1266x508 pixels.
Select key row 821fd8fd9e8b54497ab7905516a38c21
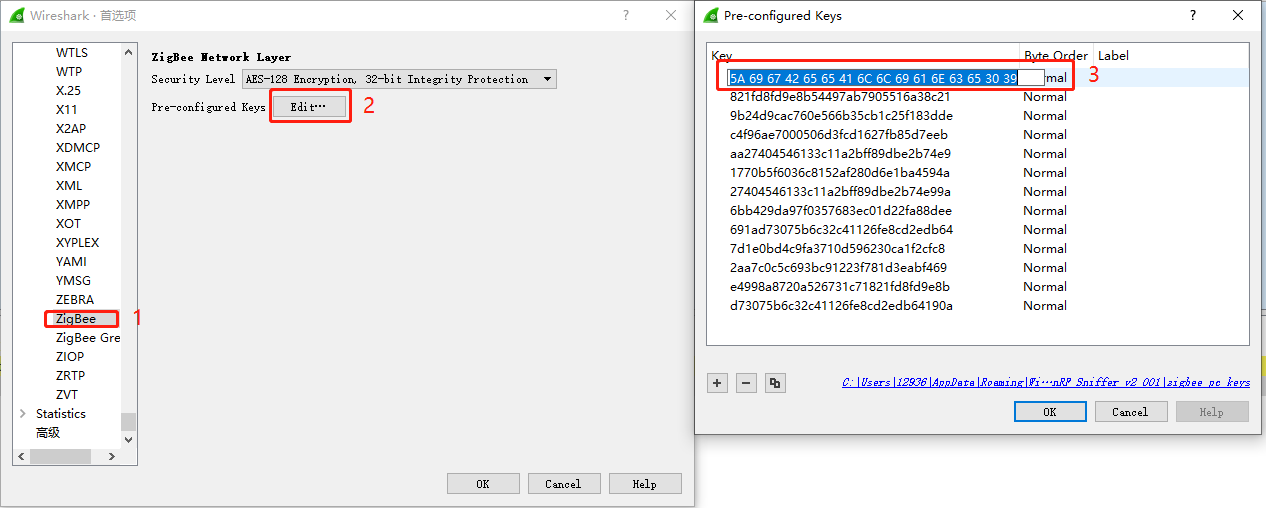pos(840,97)
